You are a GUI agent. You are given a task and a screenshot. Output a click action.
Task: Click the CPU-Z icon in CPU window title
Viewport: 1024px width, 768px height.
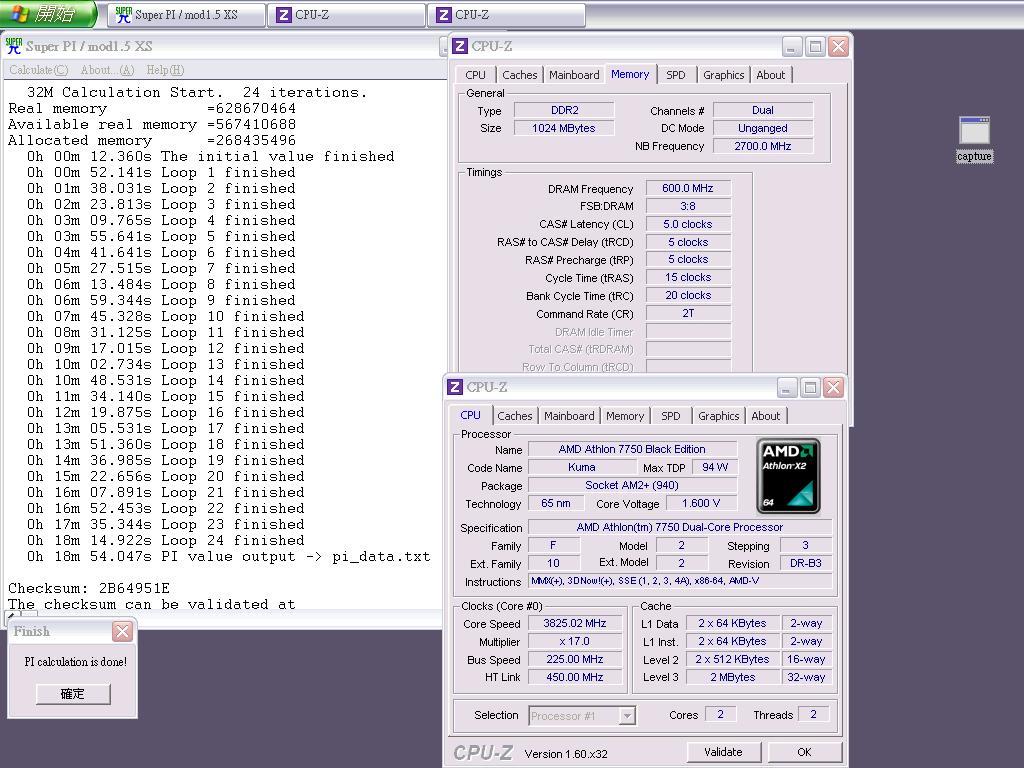455,387
